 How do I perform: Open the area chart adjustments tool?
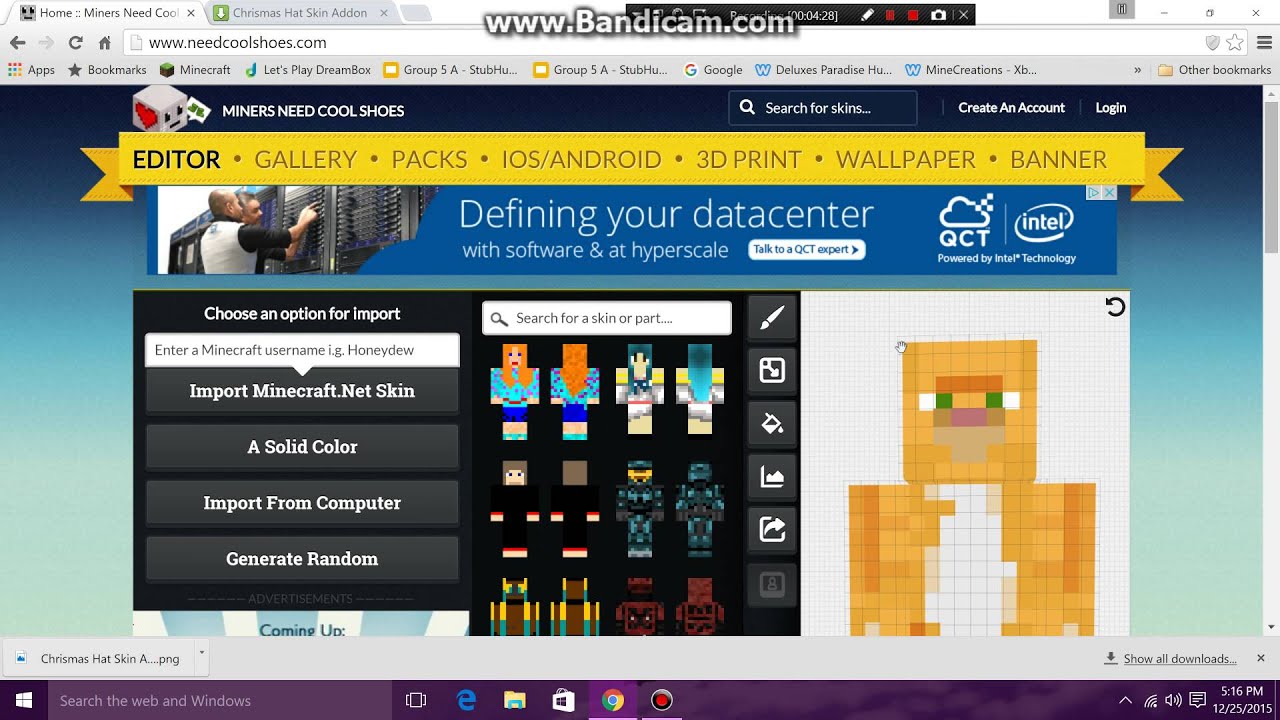pos(772,477)
